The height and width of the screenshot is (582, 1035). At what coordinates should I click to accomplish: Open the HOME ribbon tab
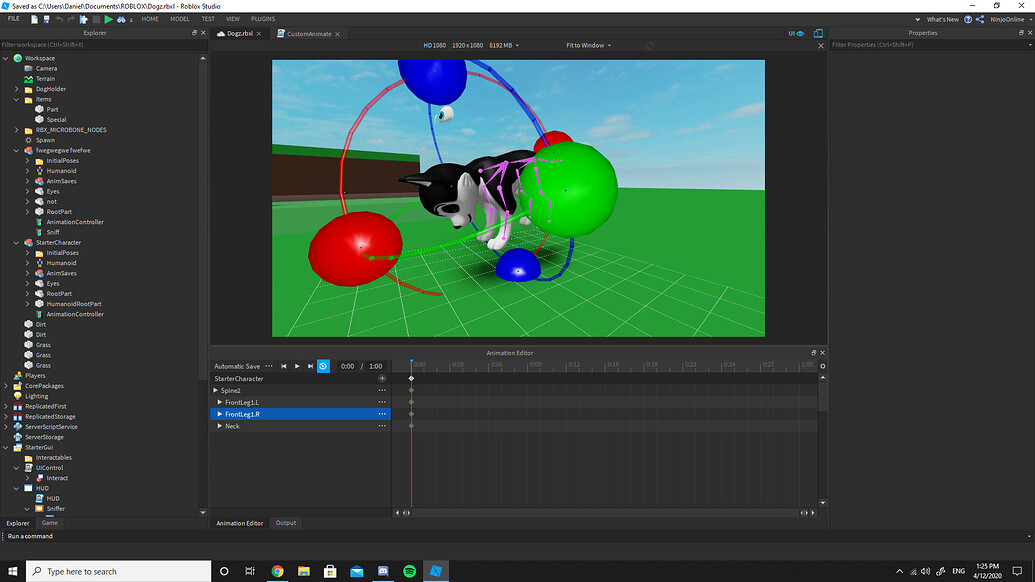[150, 19]
